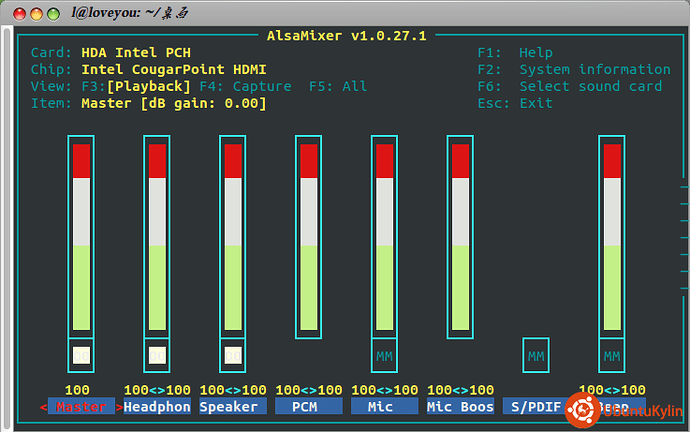
Task: Toggle the Speaker mute indicator
Action: [233, 355]
